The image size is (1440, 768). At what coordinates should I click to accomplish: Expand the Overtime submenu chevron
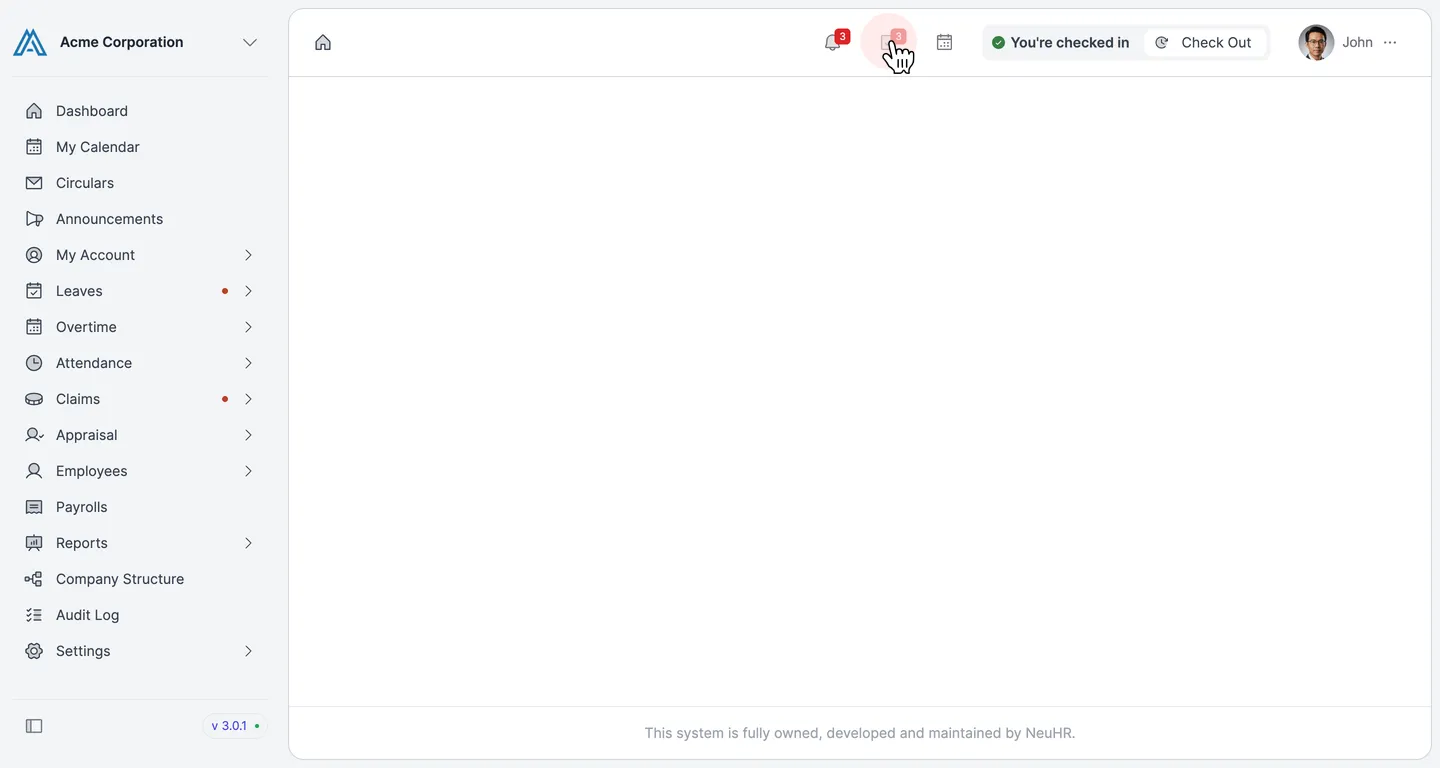pos(248,327)
